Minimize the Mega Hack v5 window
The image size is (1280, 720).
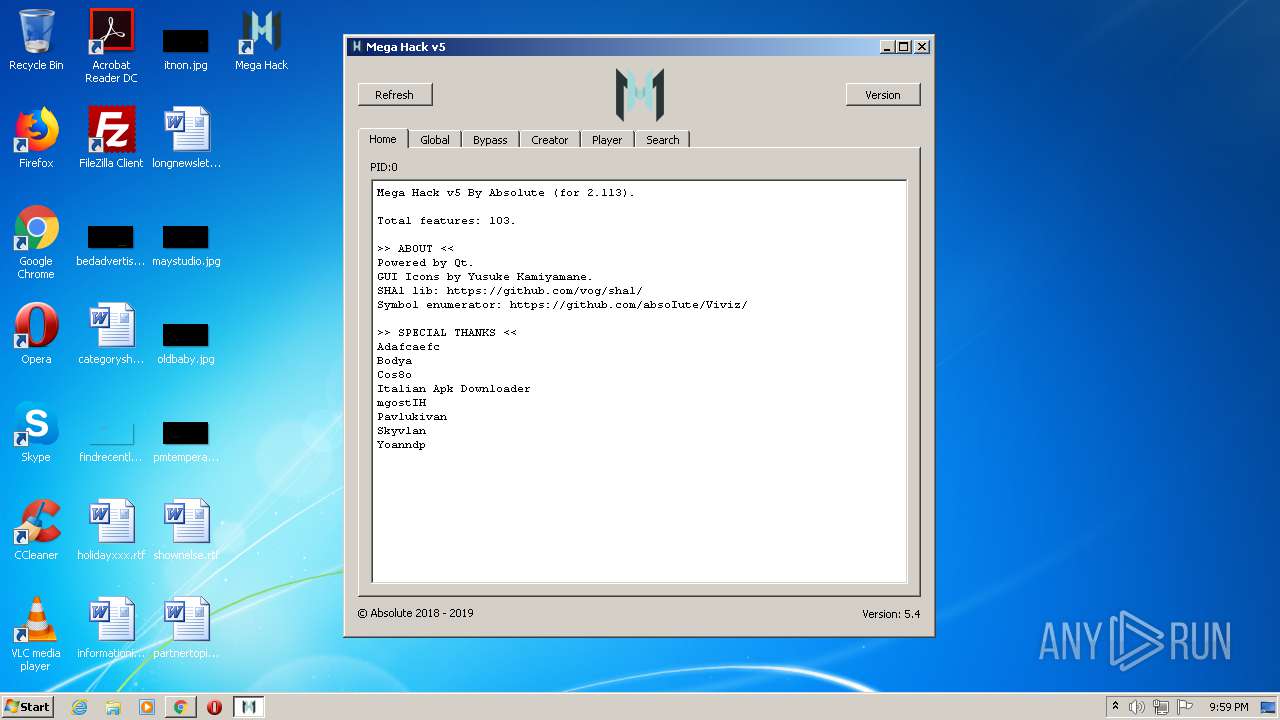click(887, 47)
